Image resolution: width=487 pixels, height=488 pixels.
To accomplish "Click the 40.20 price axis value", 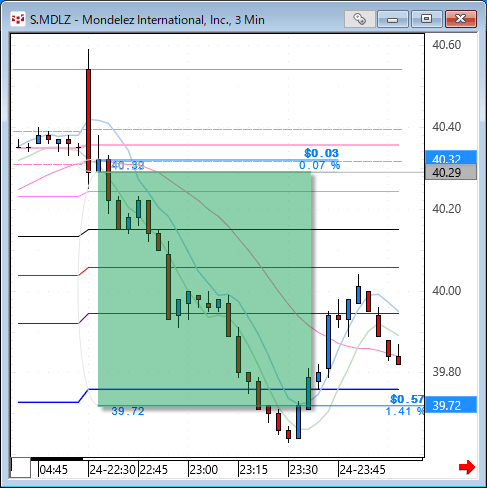I will point(446,209).
